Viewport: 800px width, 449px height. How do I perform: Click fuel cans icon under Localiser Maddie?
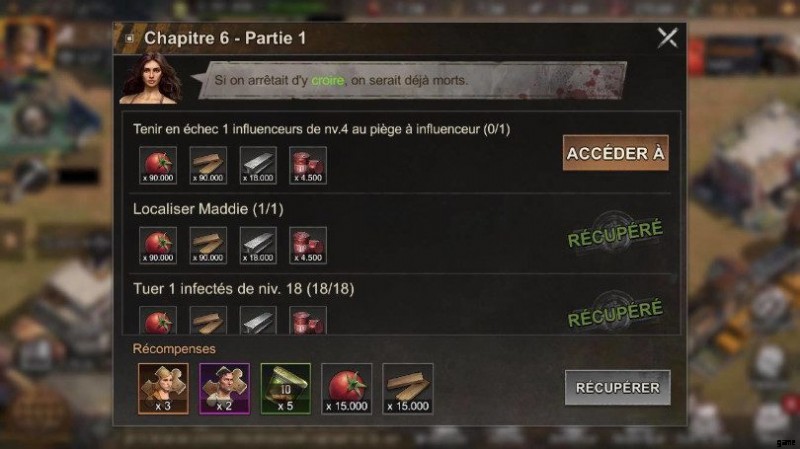308,245
